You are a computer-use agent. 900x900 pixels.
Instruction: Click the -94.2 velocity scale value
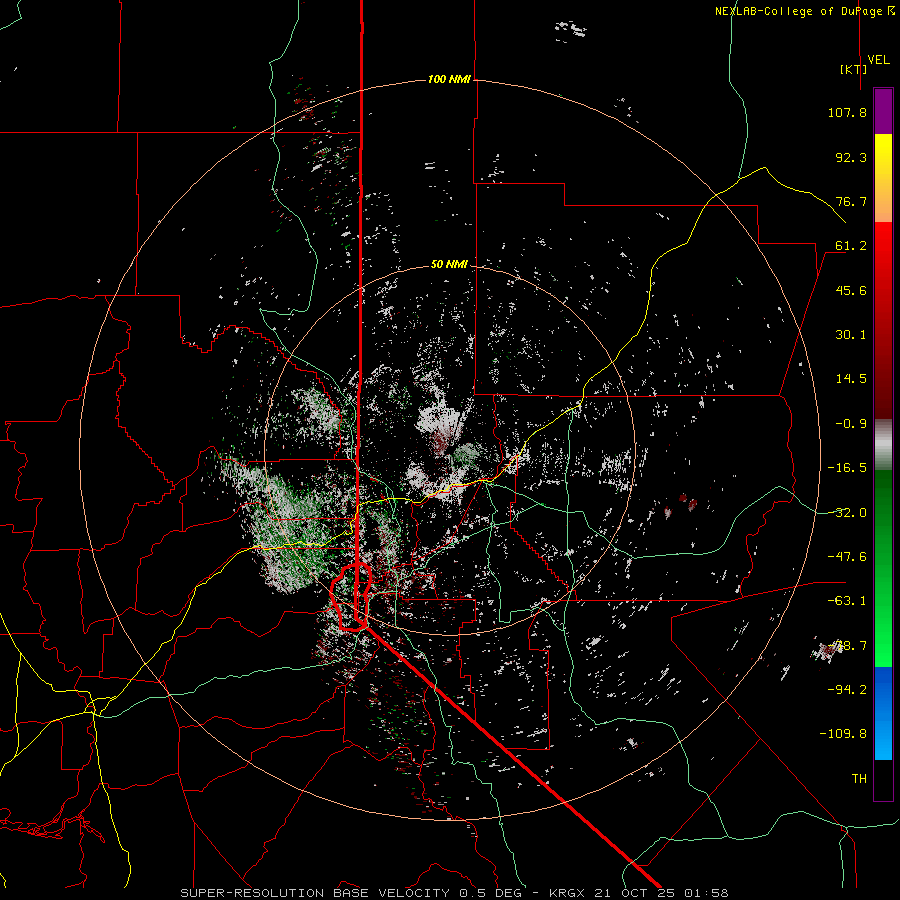click(x=847, y=689)
